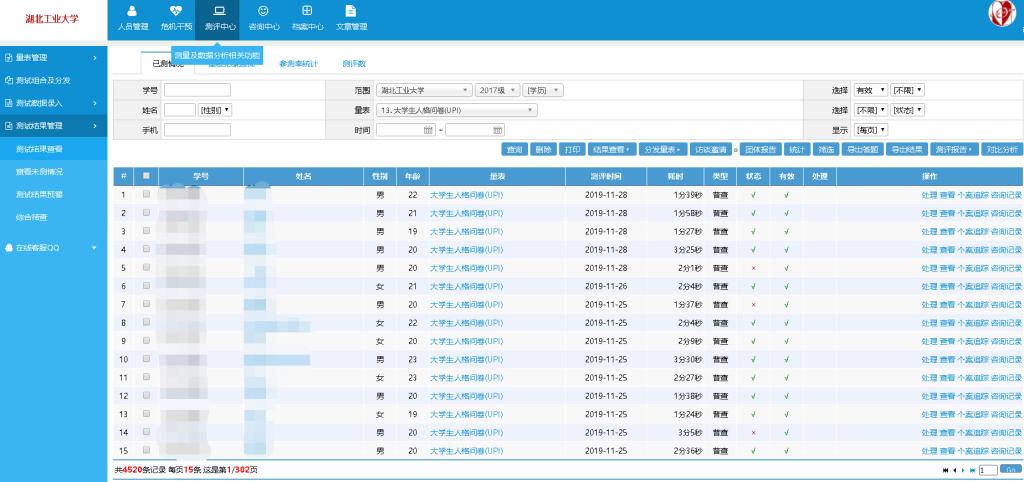The image size is (1024, 482).
Task: Check the checkbox for row 1
Action: click(x=146, y=195)
